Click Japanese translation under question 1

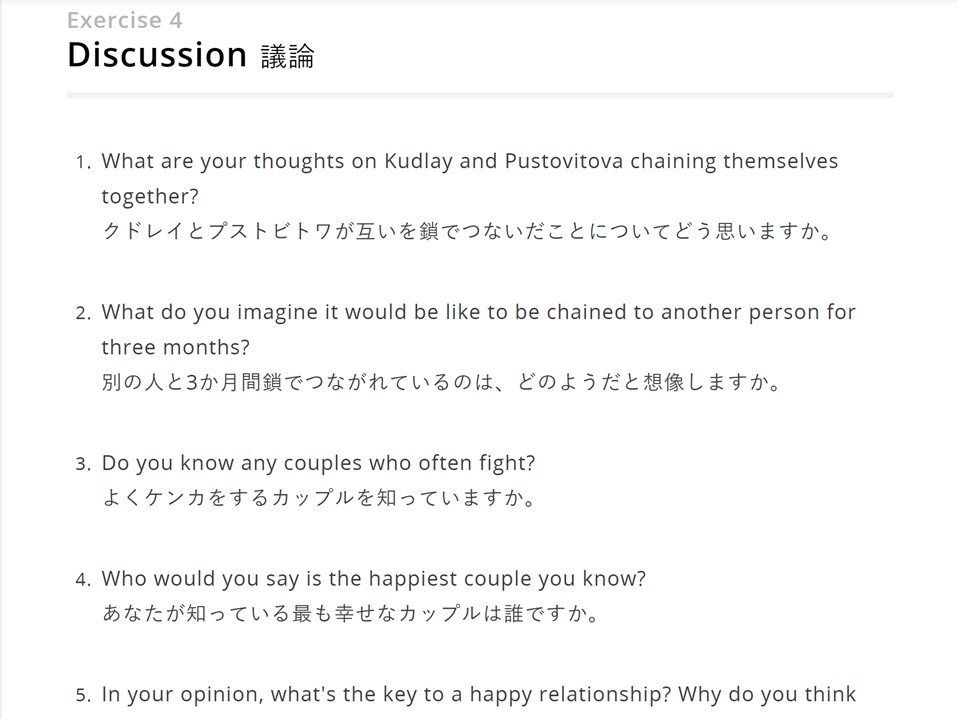click(467, 231)
